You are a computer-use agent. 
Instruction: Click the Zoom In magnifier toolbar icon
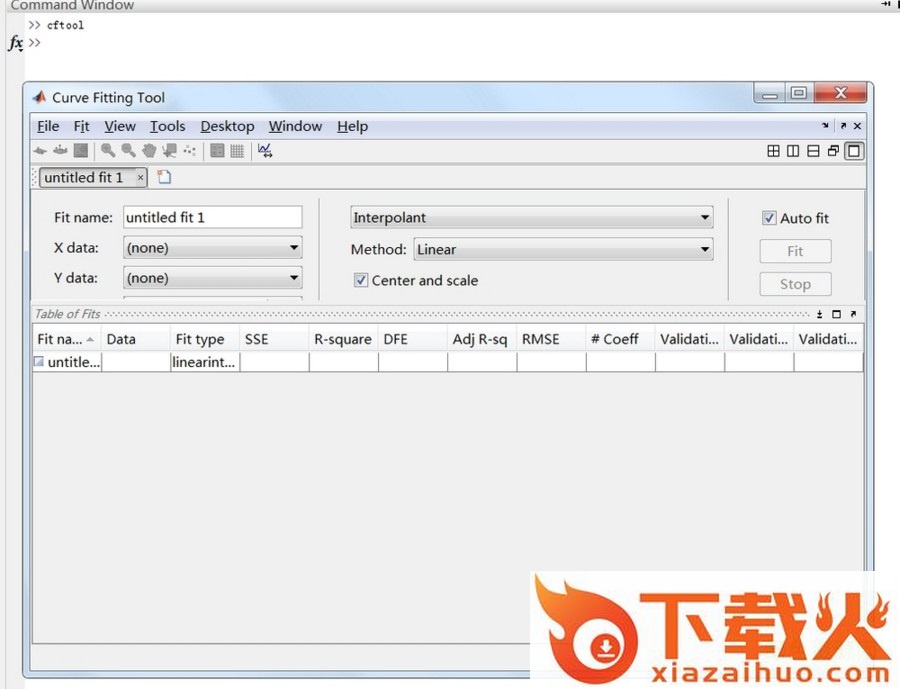tap(107, 151)
